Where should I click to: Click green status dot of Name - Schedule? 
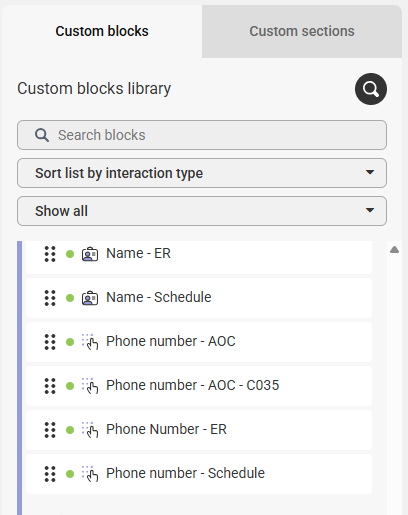click(70, 298)
